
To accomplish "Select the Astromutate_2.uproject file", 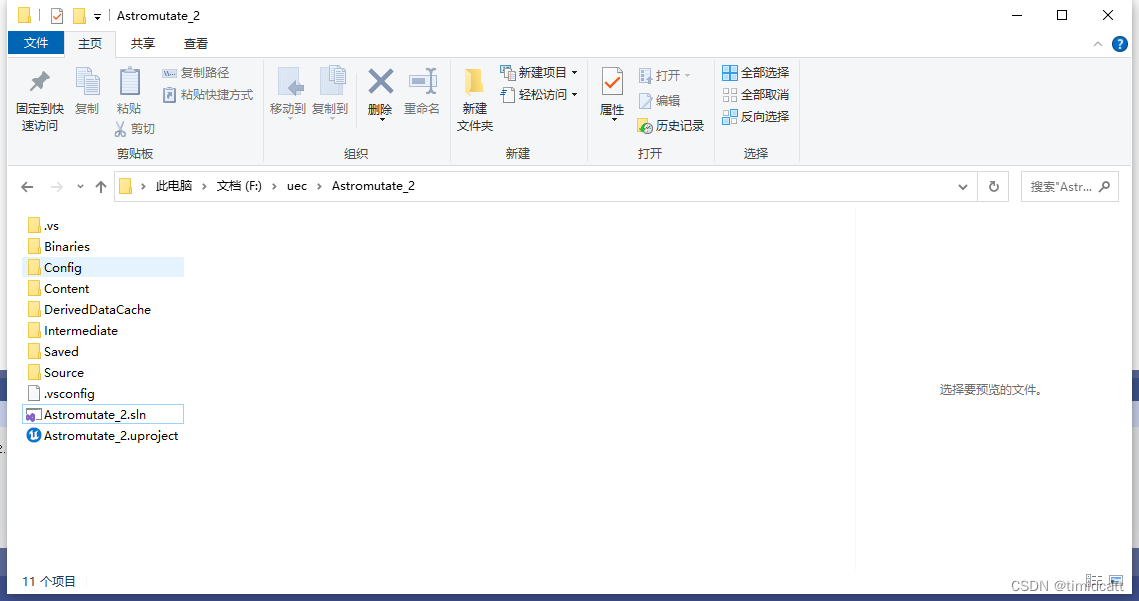I will [x=102, y=435].
